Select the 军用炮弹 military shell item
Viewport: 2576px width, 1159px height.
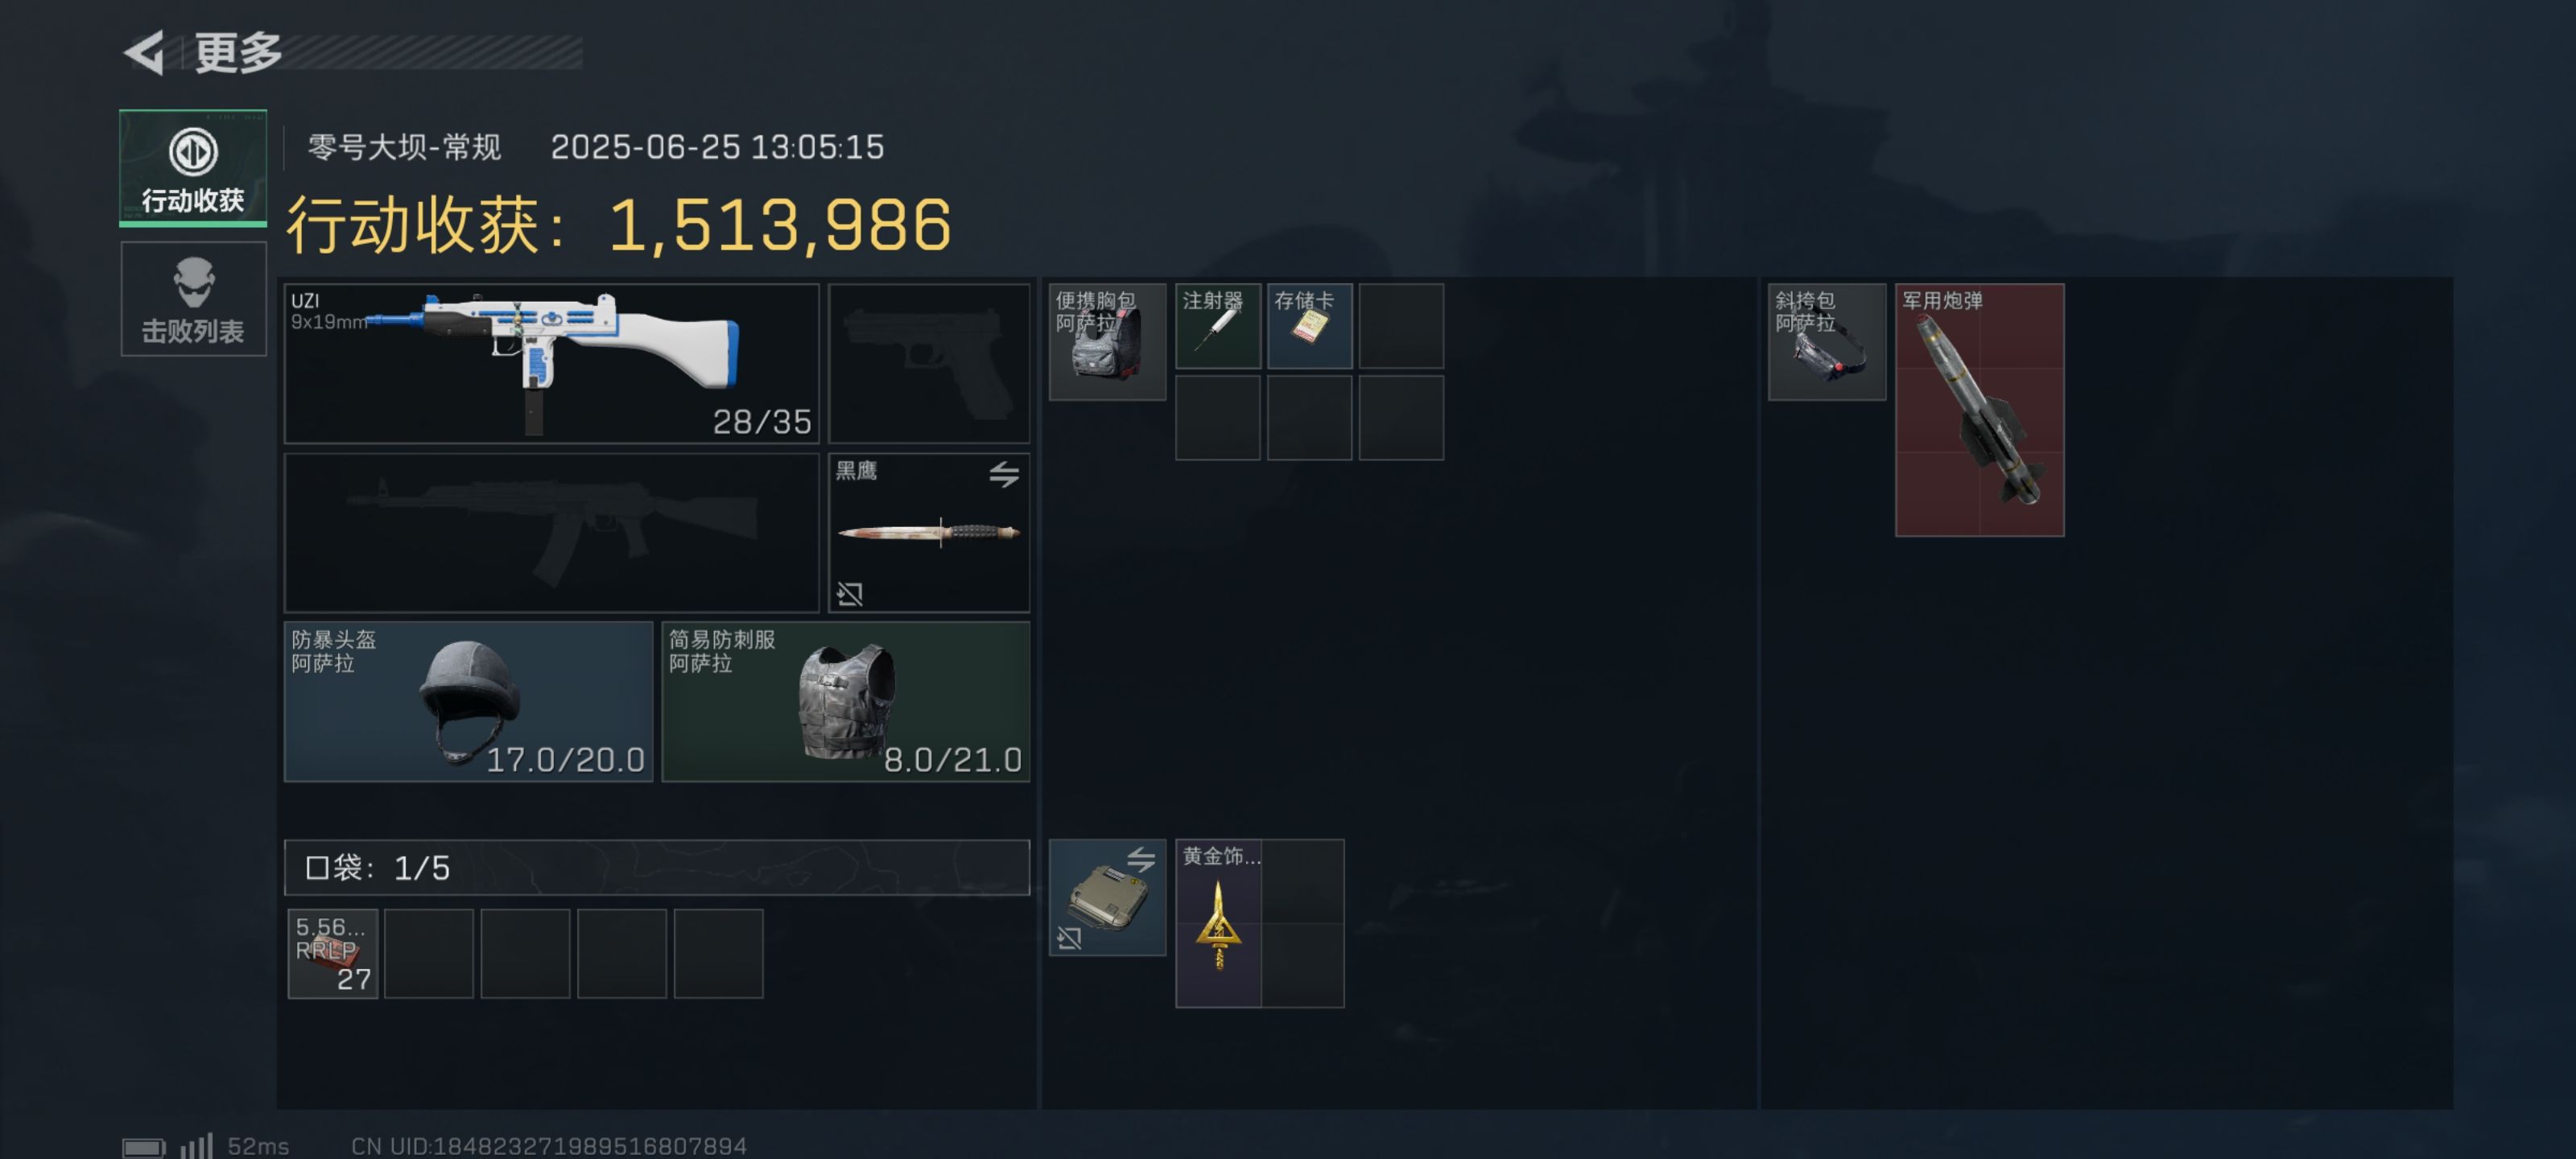(x=1980, y=410)
